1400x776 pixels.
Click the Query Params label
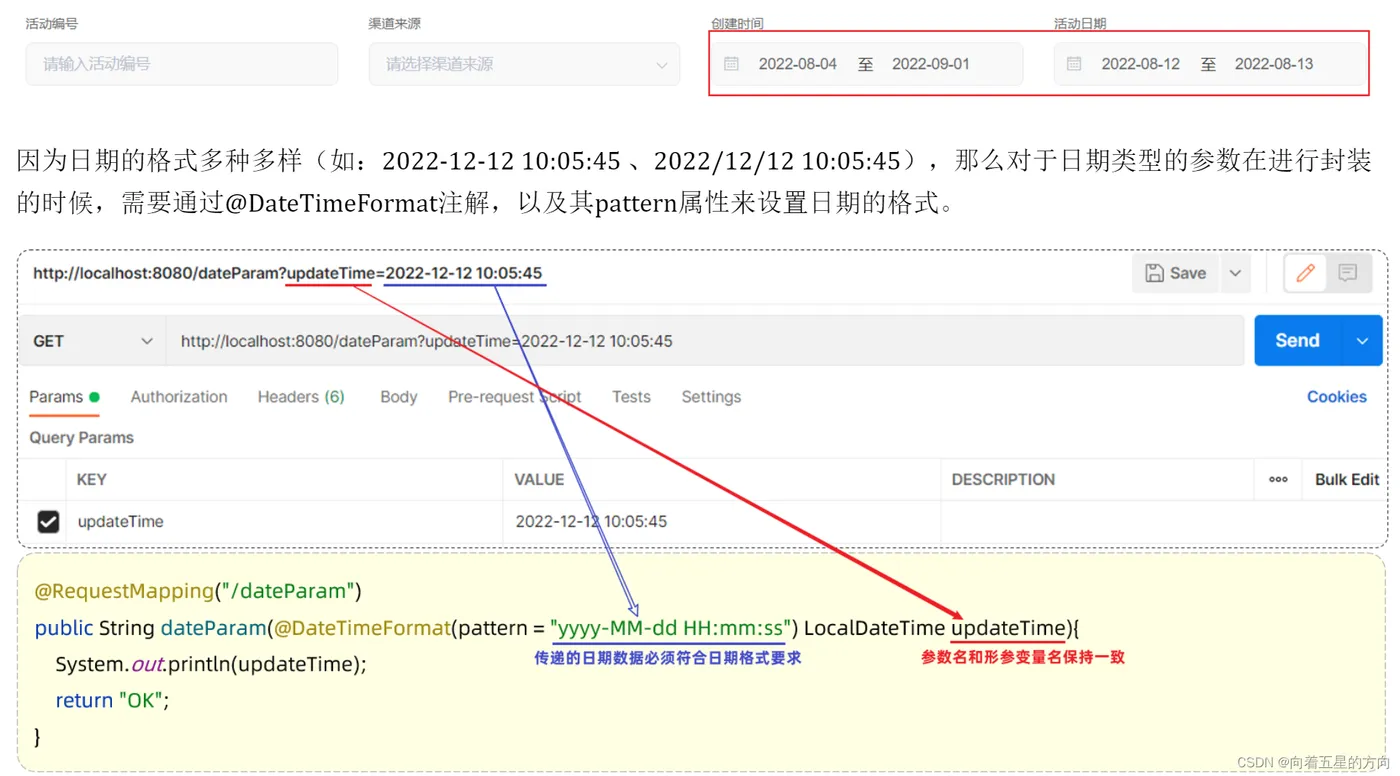[x=81, y=438]
